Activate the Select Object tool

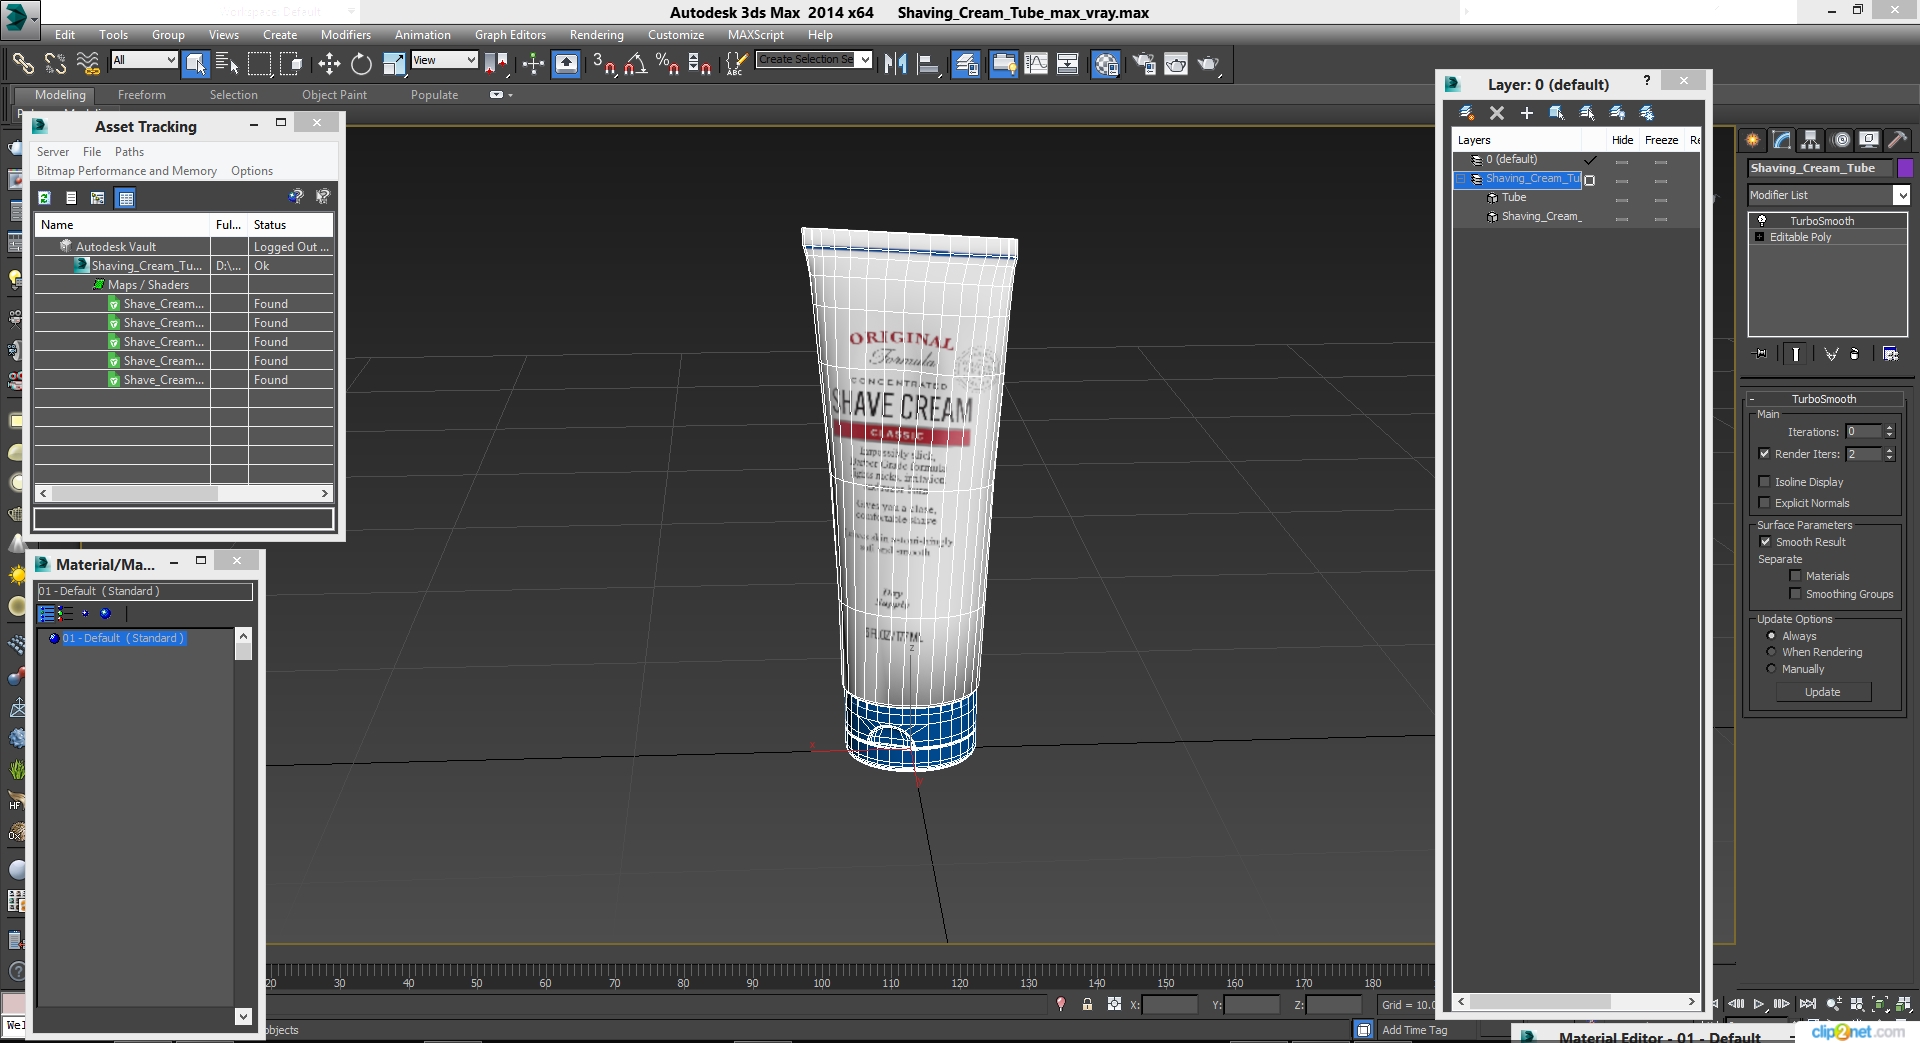196,64
